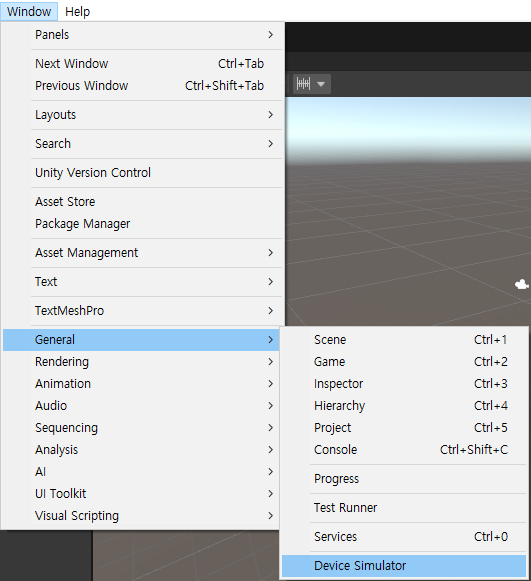
Task: Choose Unity Version Control
Action: 141,173
